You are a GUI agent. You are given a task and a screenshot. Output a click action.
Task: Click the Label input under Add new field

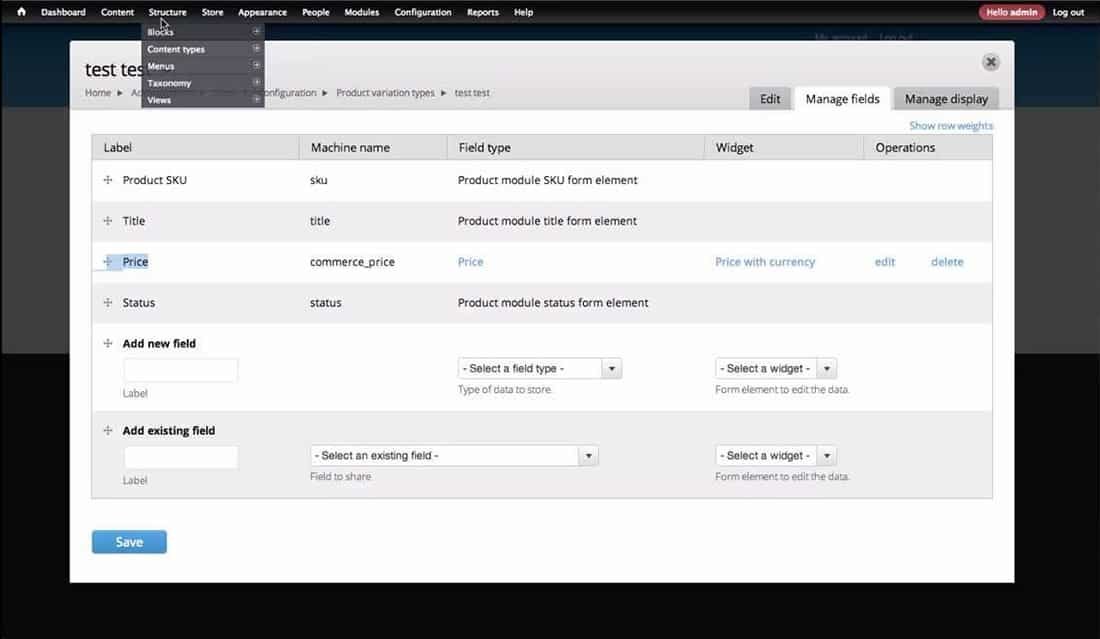pos(180,369)
